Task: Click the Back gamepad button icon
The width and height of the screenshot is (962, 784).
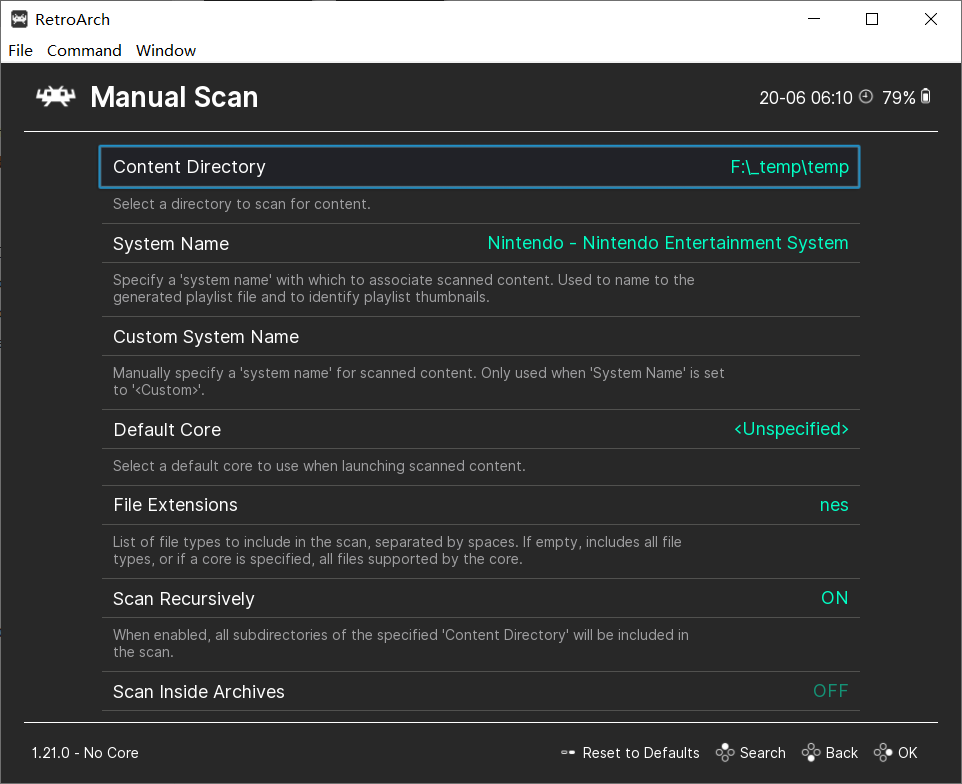Action: point(810,753)
